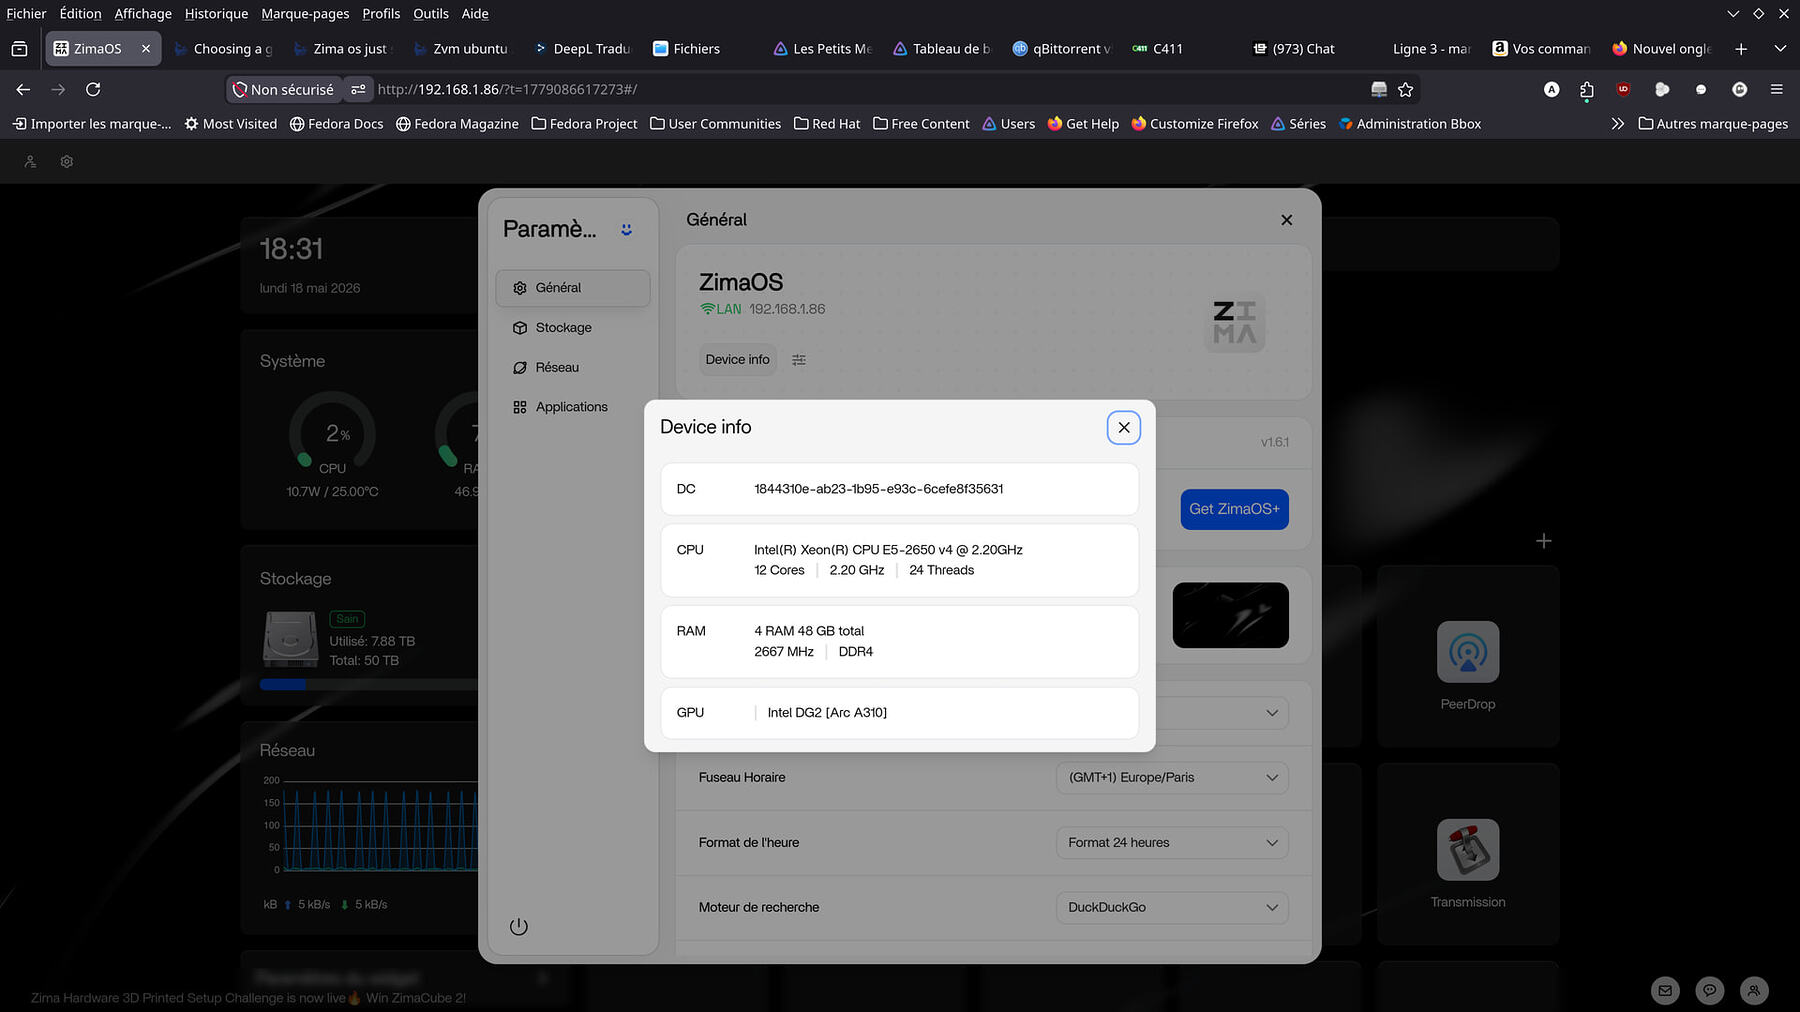Expand the Moteur de recherche dropdown
1800x1012 pixels.
click(x=1171, y=908)
